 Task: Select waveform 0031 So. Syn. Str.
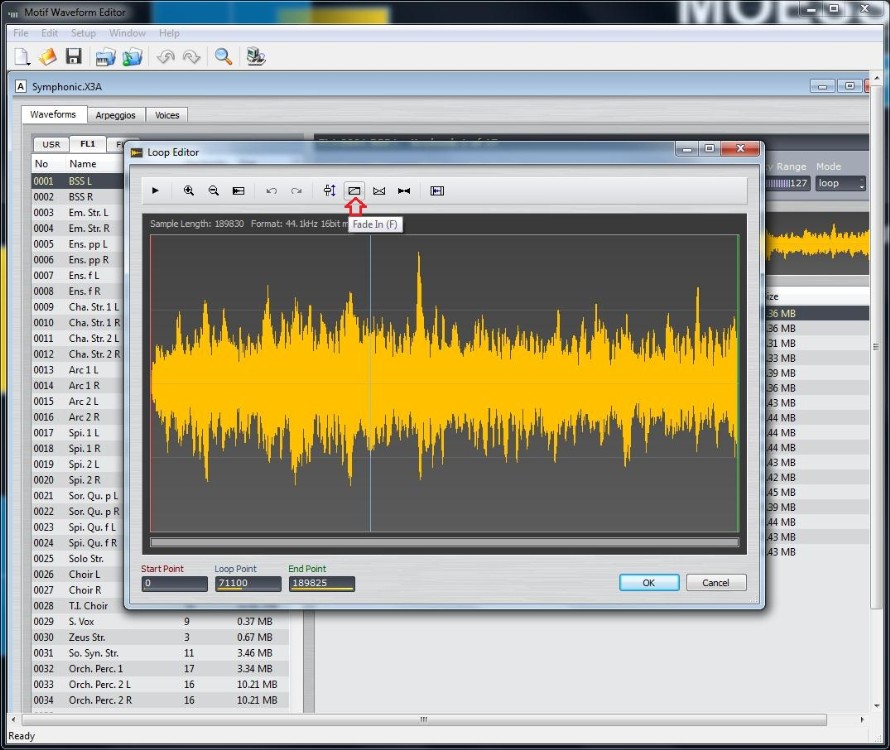(161, 653)
